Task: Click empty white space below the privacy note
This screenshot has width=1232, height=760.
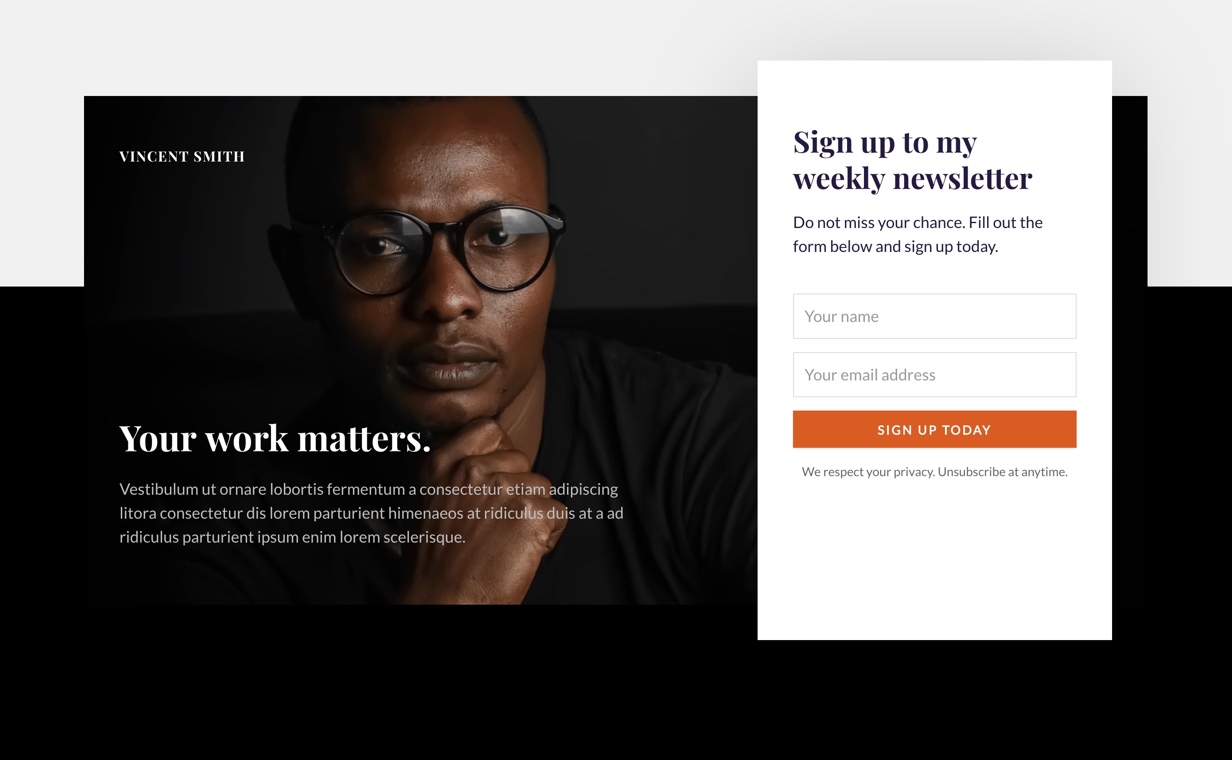Action: (934, 560)
